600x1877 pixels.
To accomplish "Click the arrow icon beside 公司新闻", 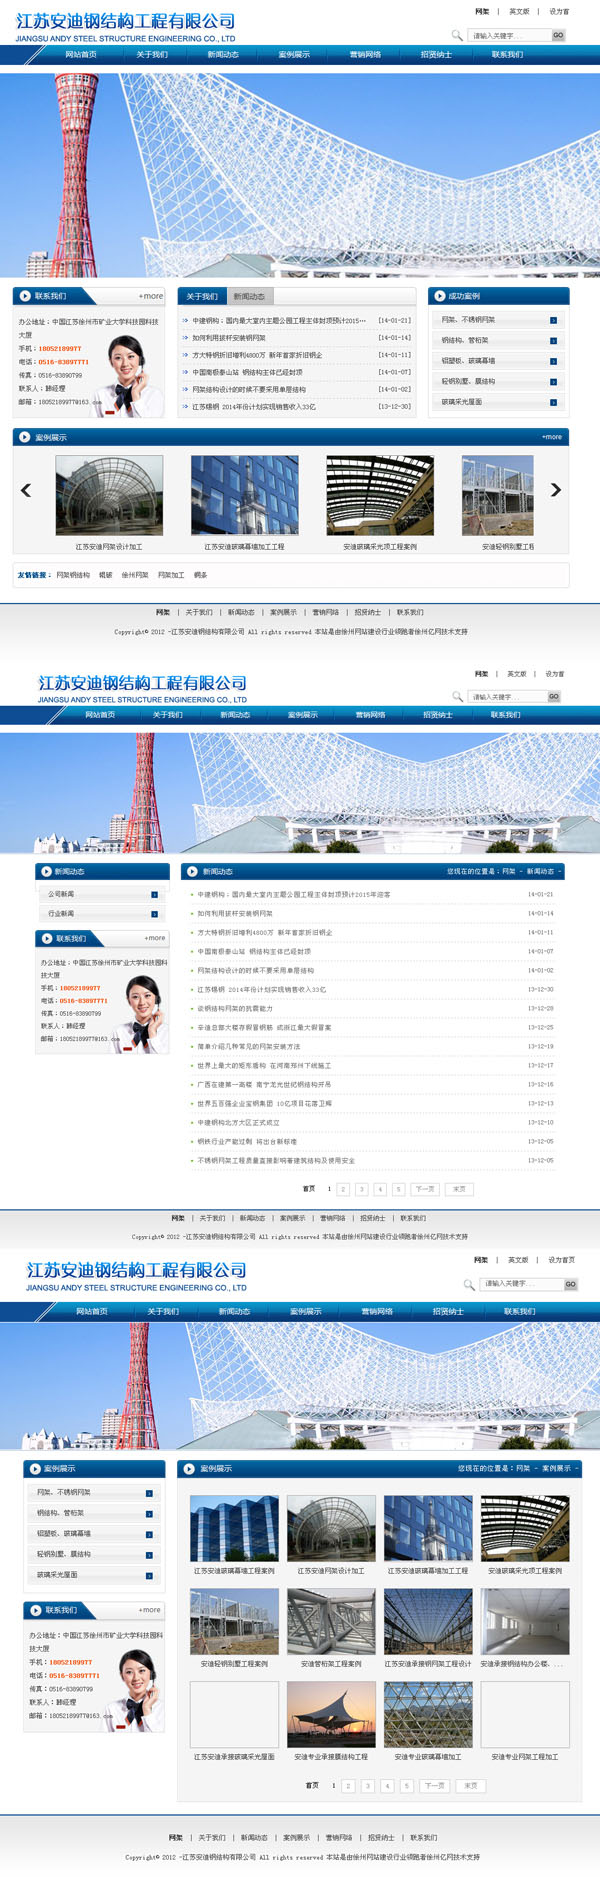I will tap(154, 895).
